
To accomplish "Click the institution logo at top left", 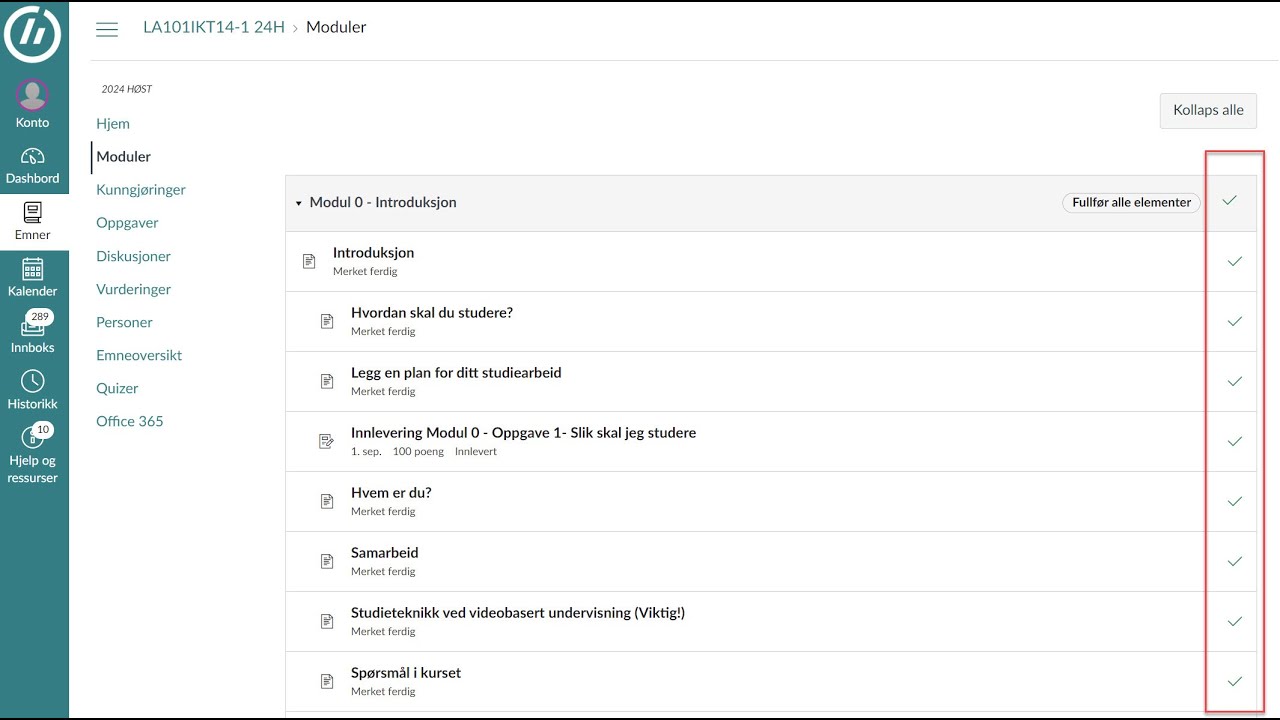I will (33, 33).
